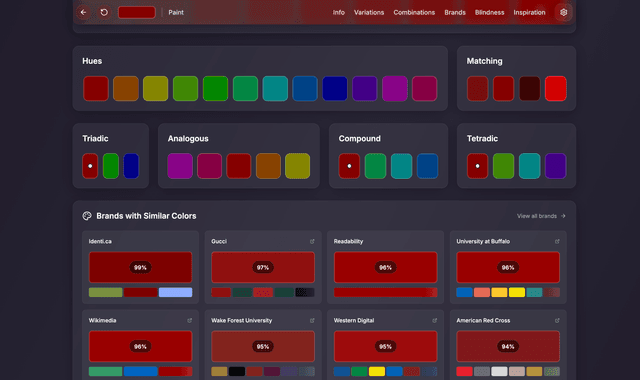This screenshot has width=640, height=380.
Task: Click Wikimedia 96% color card
Action: [x=140, y=347]
